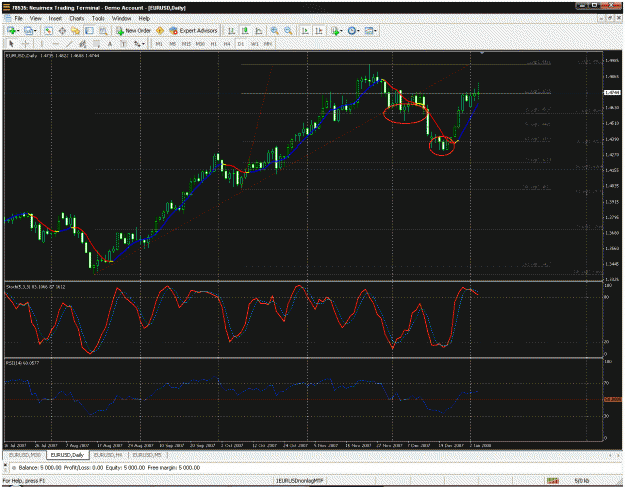Zoom in on the chart
Screen dimensions: 625x487
coord(274,31)
